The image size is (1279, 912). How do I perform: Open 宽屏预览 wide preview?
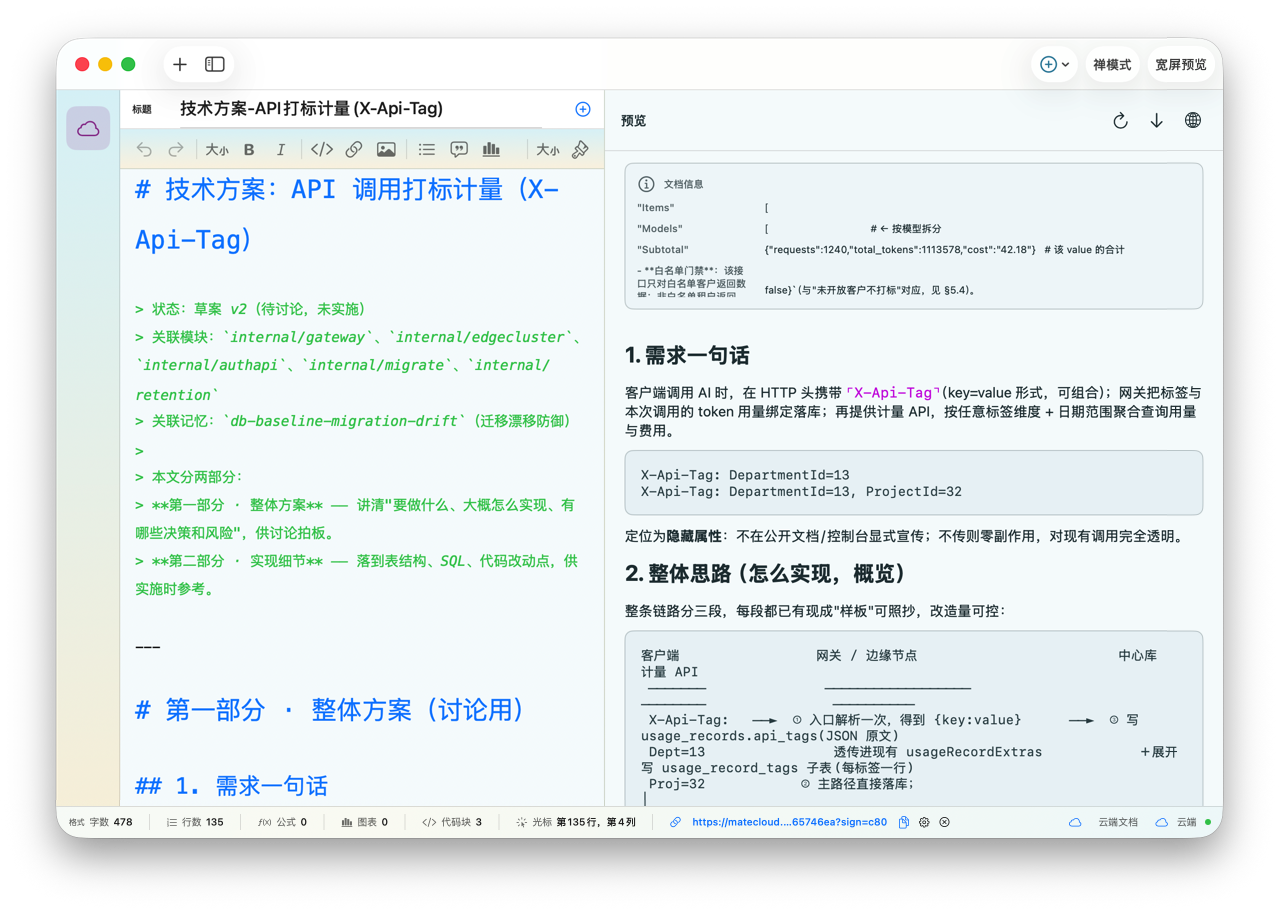point(1181,64)
